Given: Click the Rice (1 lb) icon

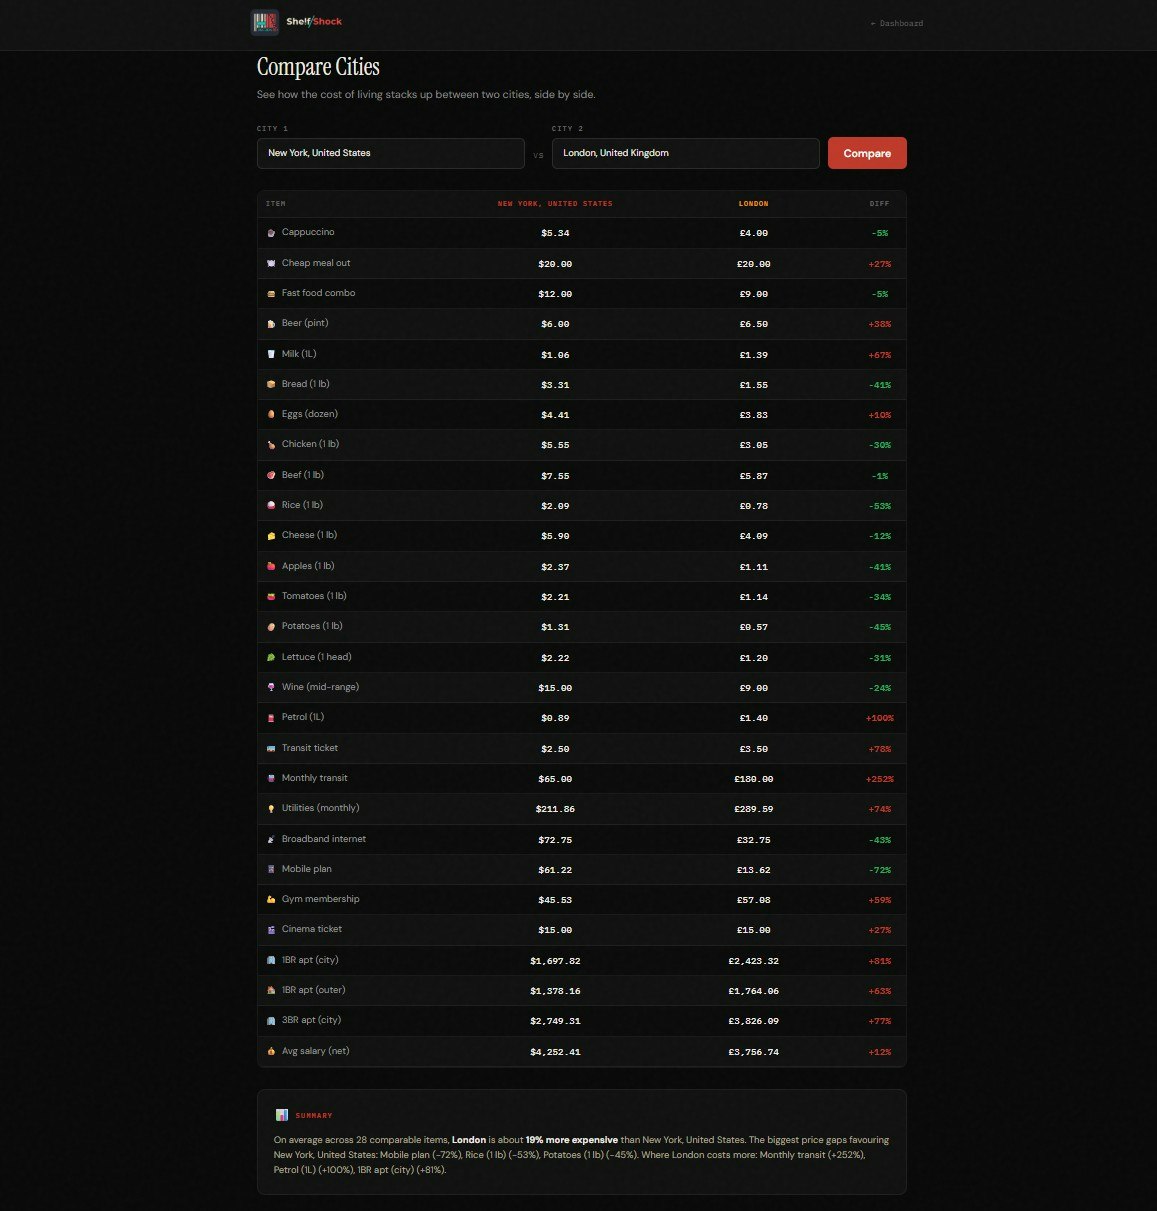Looking at the screenshot, I should coord(271,505).
